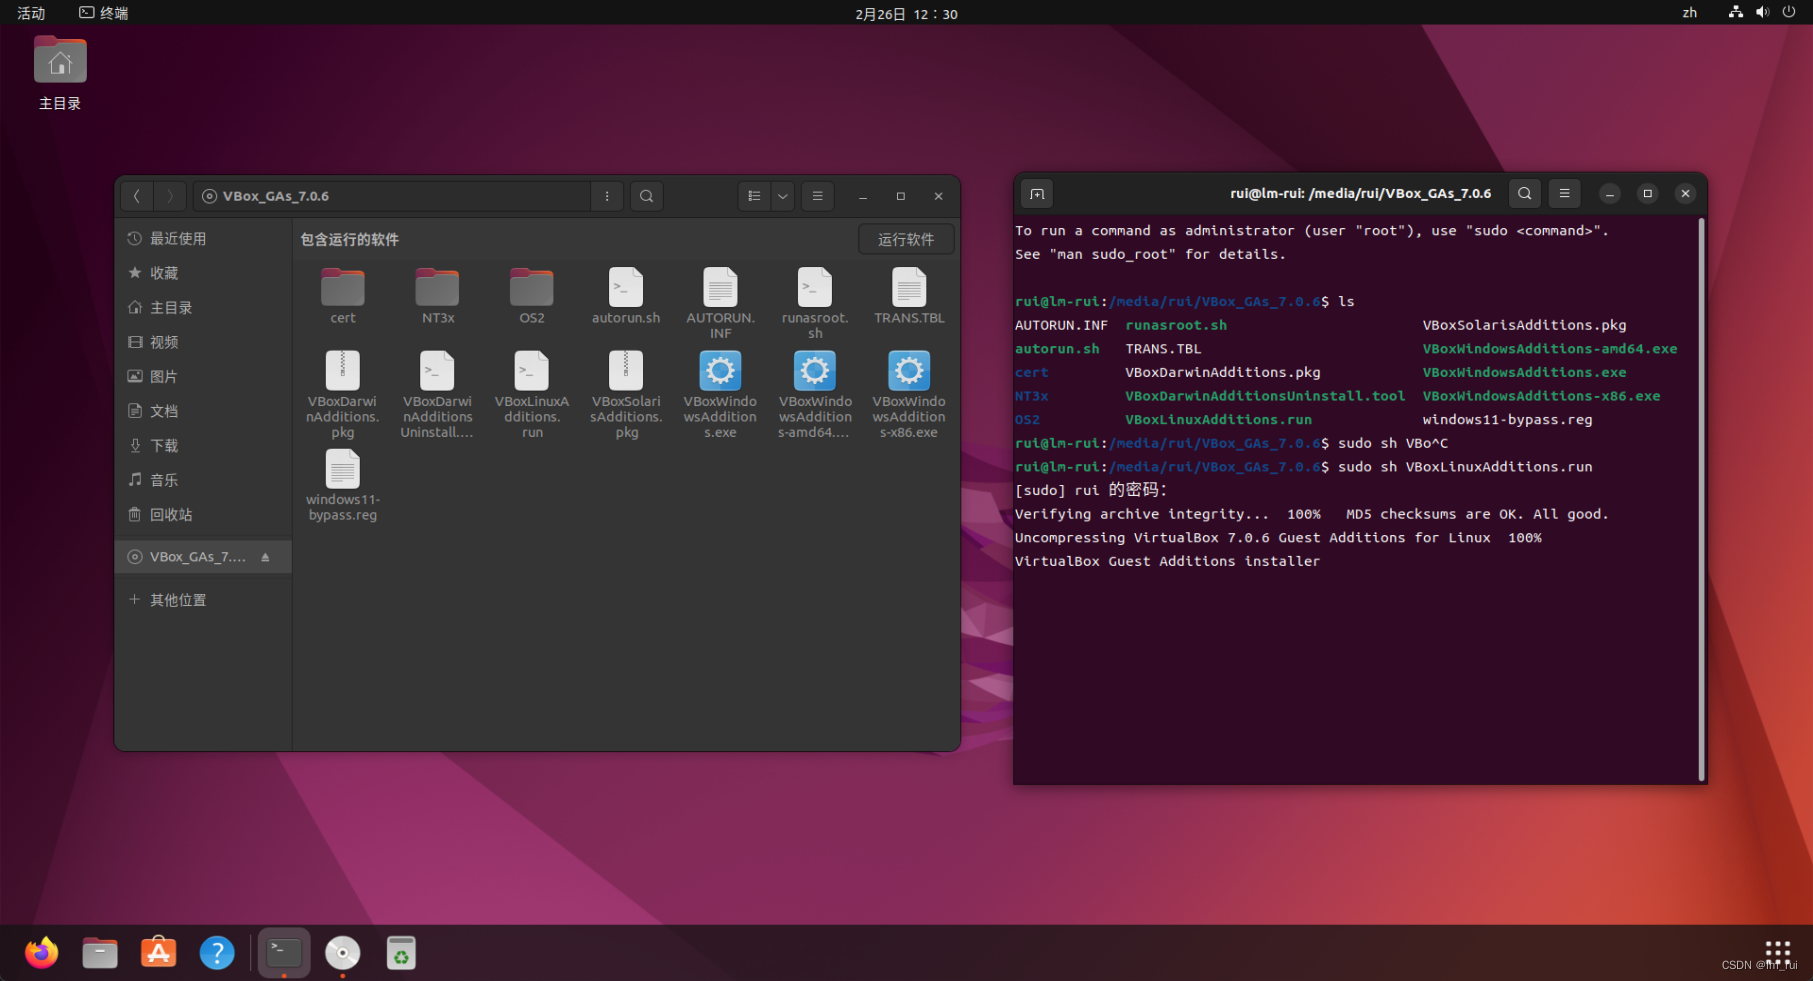Open 文档 in the Files sidebar
Screen dimensions: 1813x981
(x=203, y=411)
